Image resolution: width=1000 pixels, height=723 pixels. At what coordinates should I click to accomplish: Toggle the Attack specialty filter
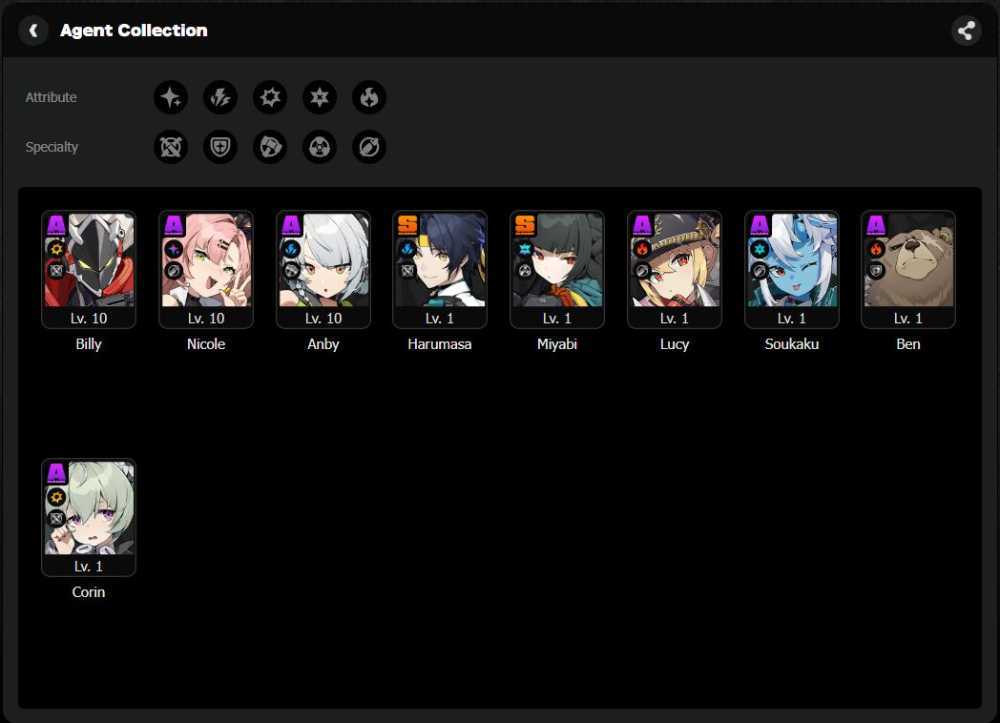[x=171, y=147]
